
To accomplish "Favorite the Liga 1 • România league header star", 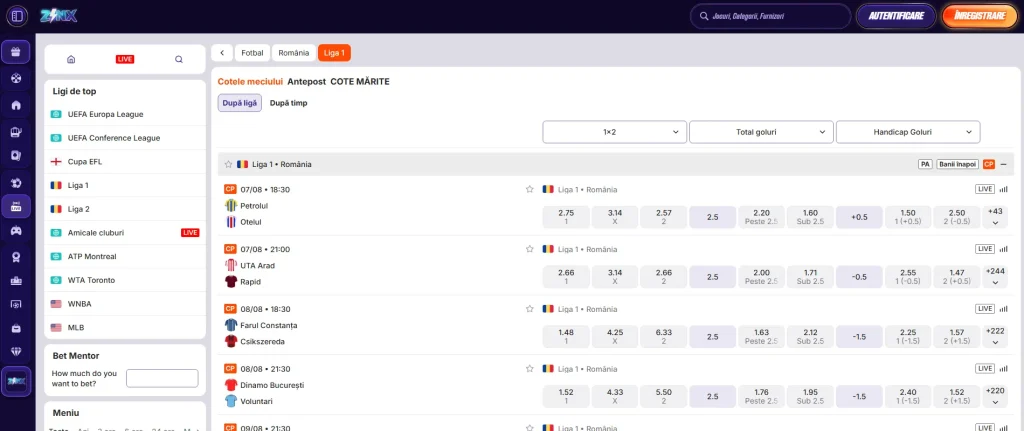I will pos(229,165).
